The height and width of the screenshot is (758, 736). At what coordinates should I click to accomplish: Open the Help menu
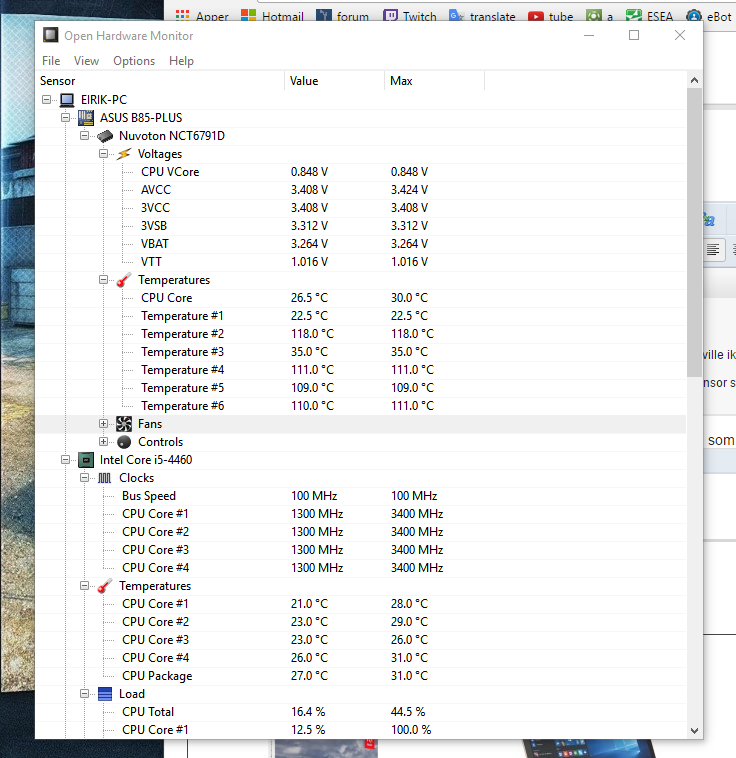click(x=181, y=61)
